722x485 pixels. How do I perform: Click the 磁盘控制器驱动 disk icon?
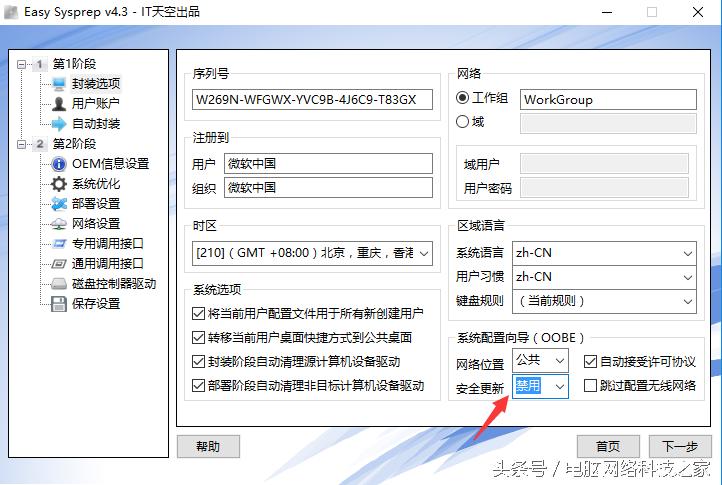(59, 284)
